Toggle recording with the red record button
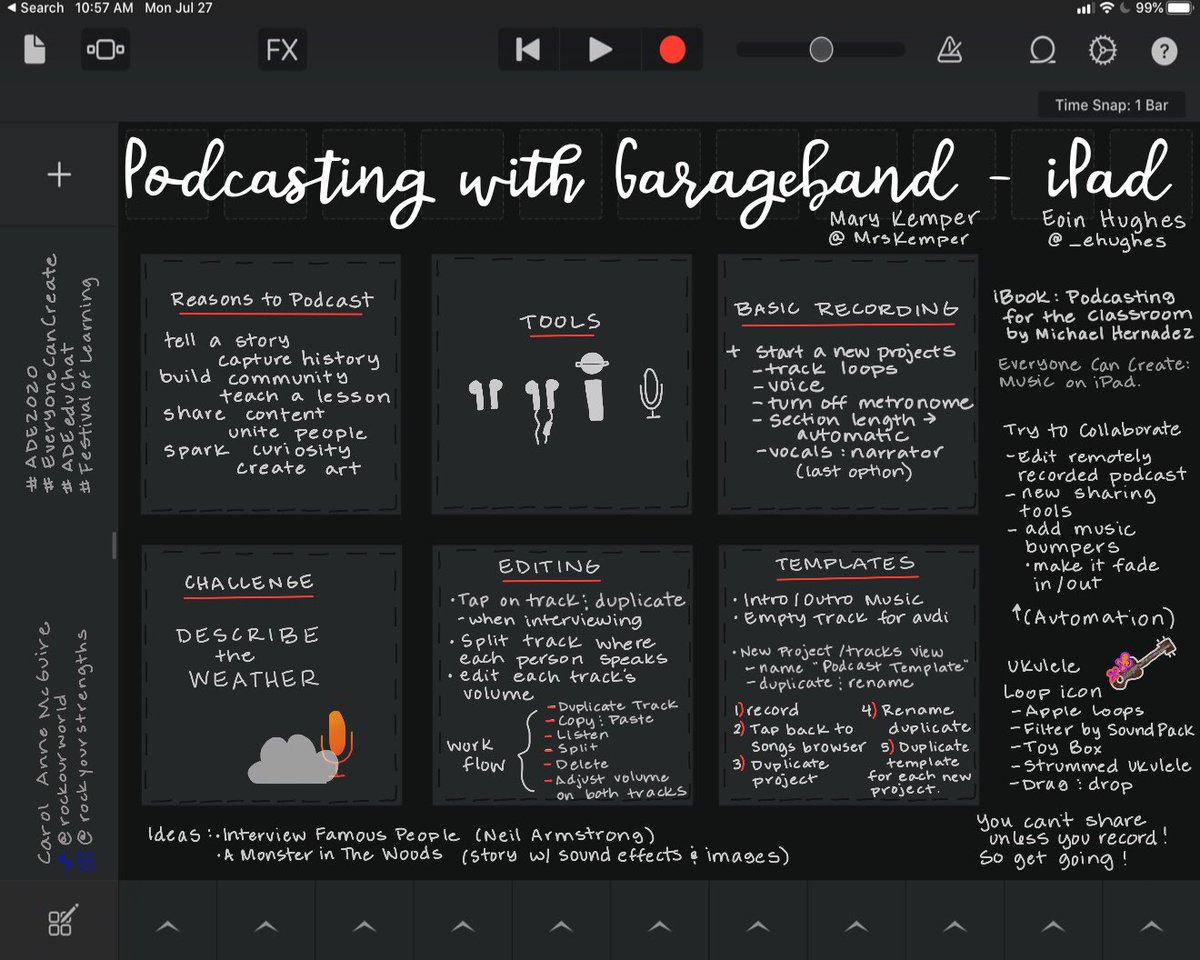The width and height of the screenshot is (1200, 960). pyautogui.click(x=671, y=49)
